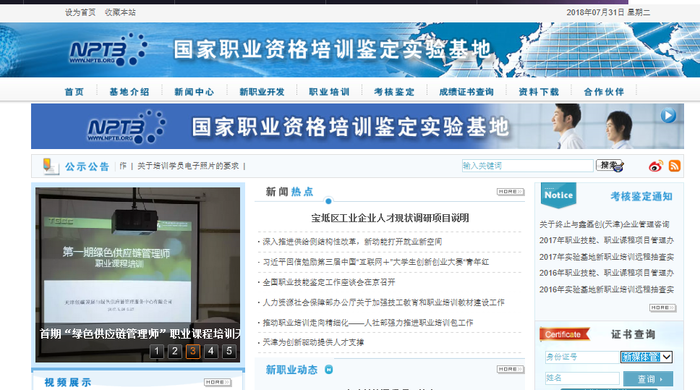Screen dimensions: 700x390
Task: Click the banner play arrow icon
Action: [x=668, y=116]
